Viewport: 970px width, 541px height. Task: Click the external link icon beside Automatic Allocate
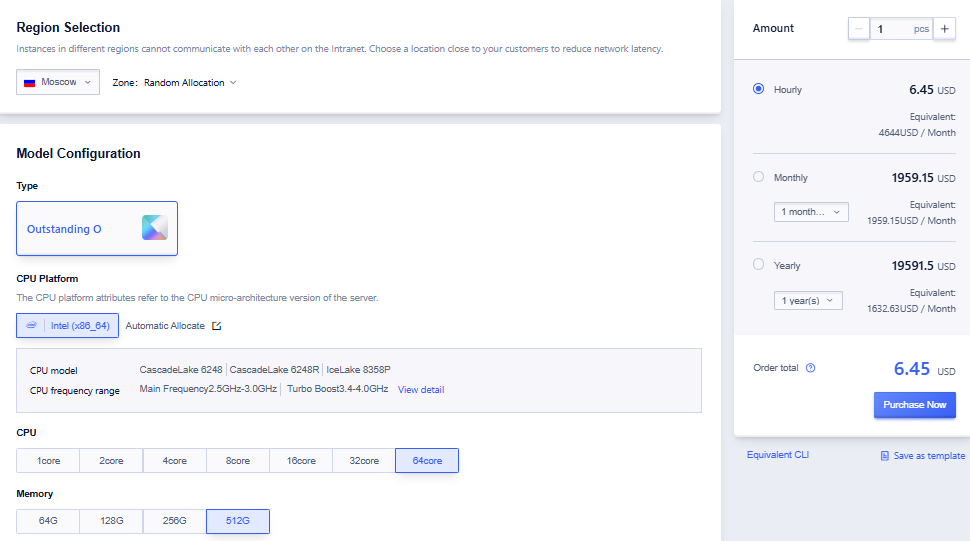tap(217, 326)
